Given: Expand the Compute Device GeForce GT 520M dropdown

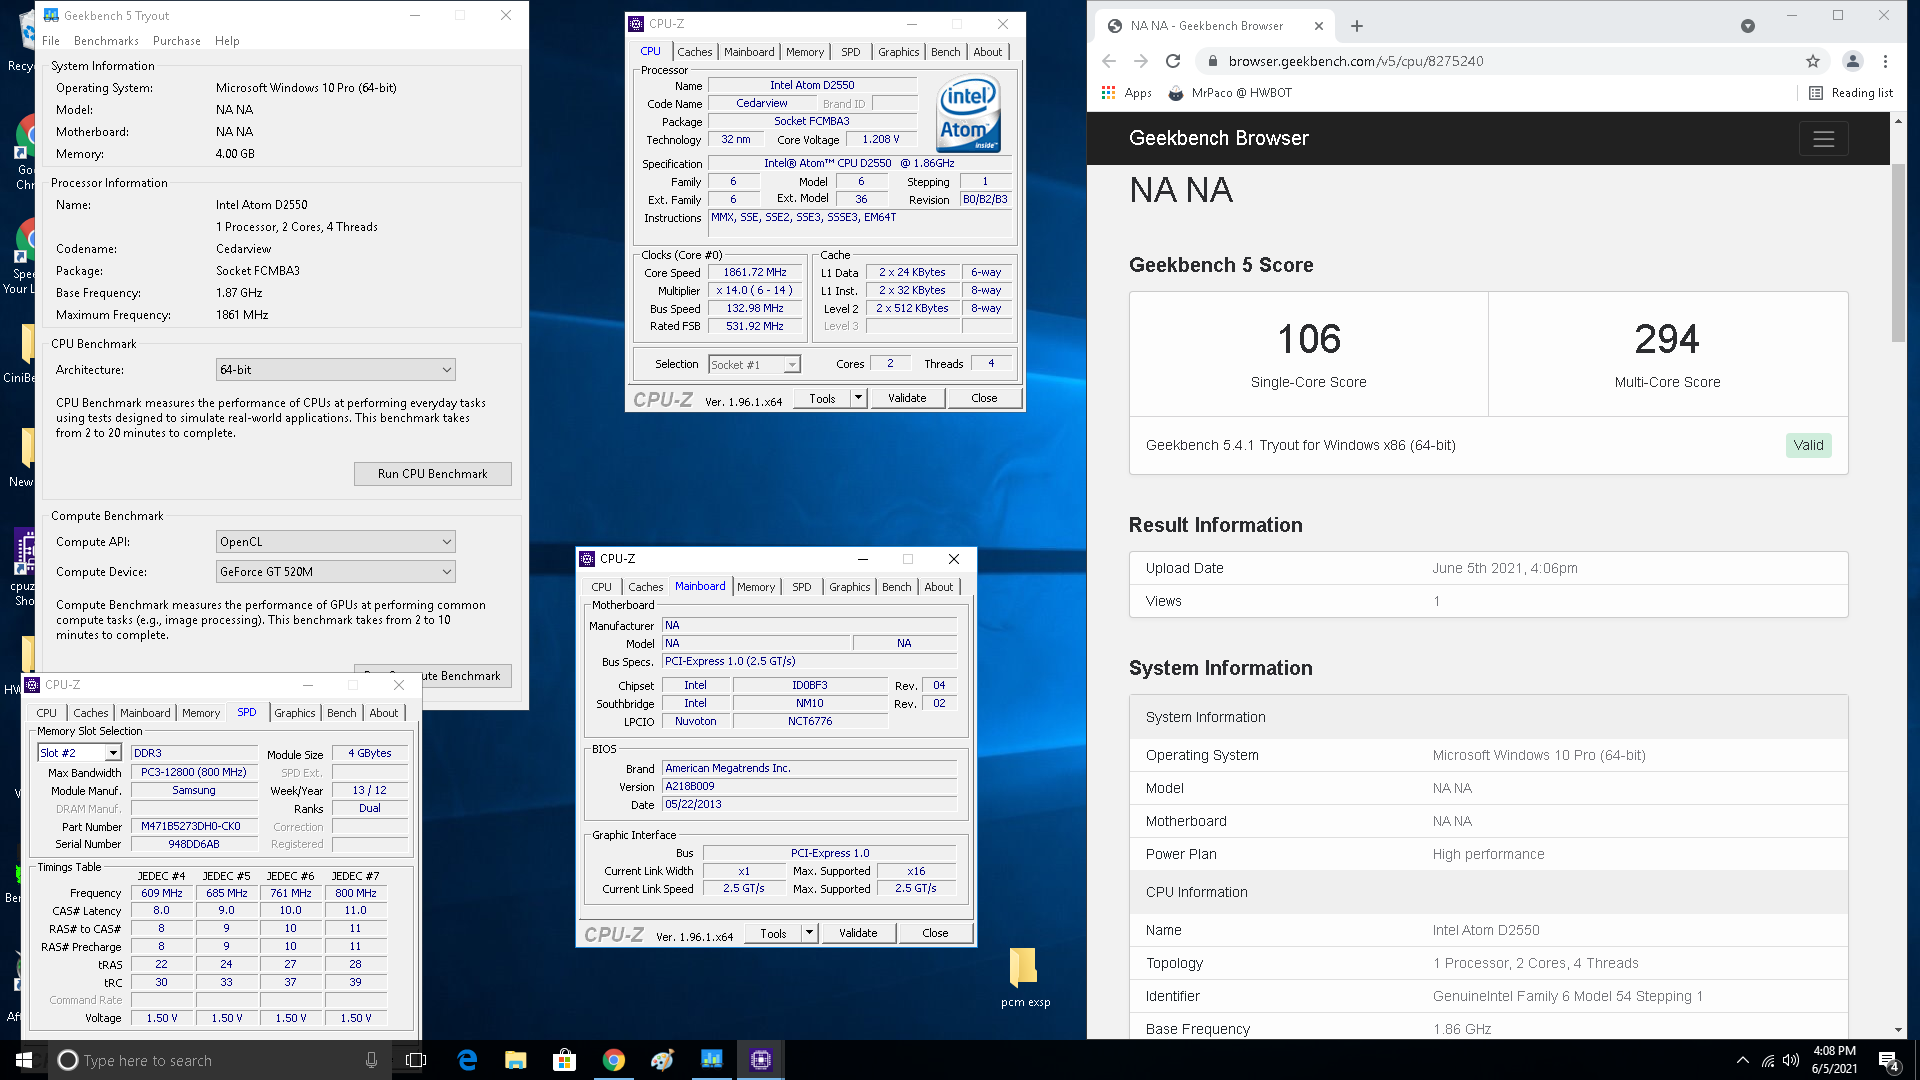Looking at the screenshot, I should [x=336, y=572].
